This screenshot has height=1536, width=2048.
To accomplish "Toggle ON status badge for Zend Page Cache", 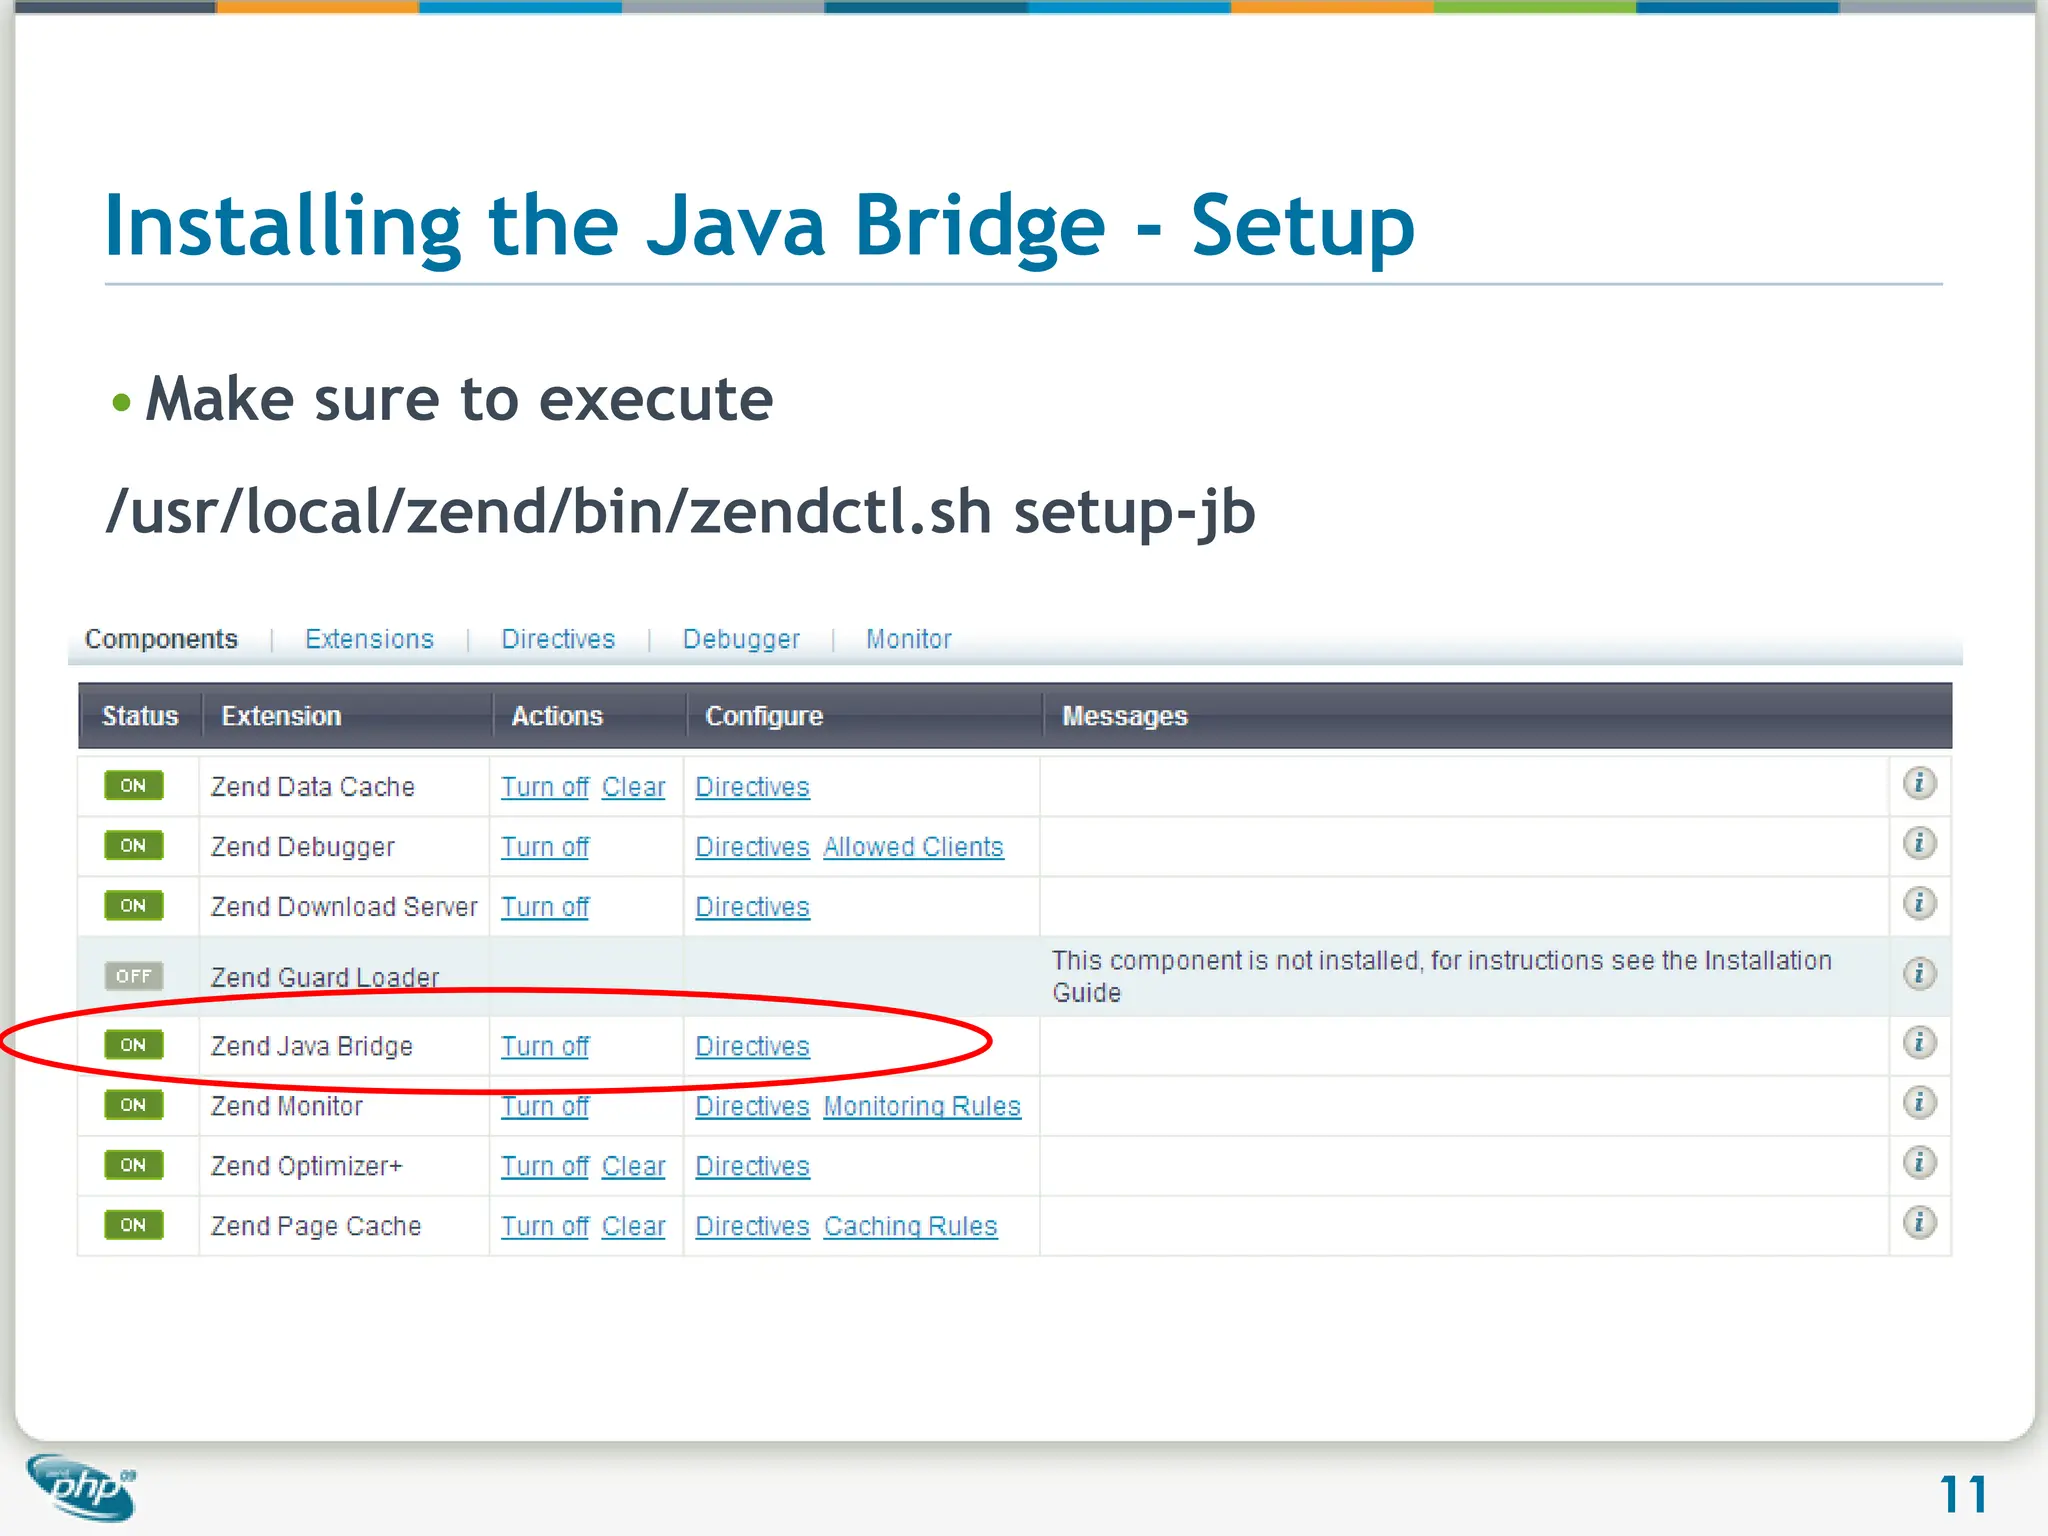I will 133,1225.
